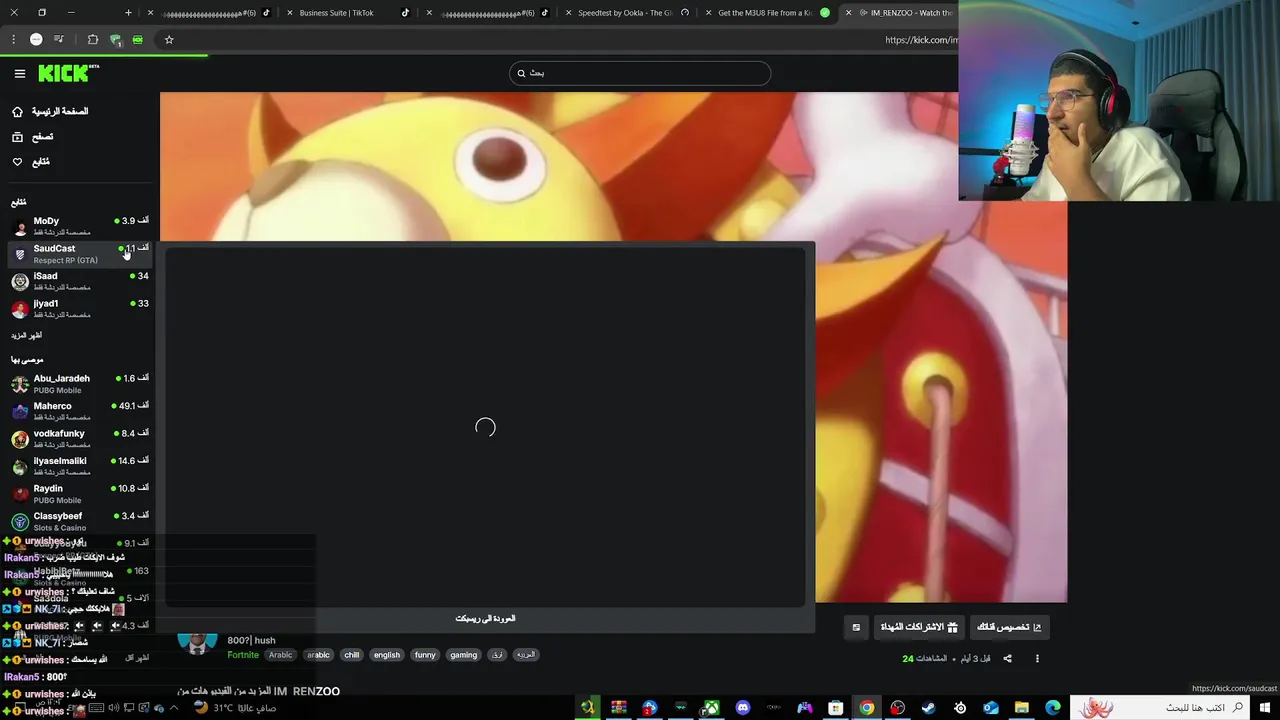Select the gaming tag
The height and width of the screenshot is (720, 1280).
click(x=463, y=655)
